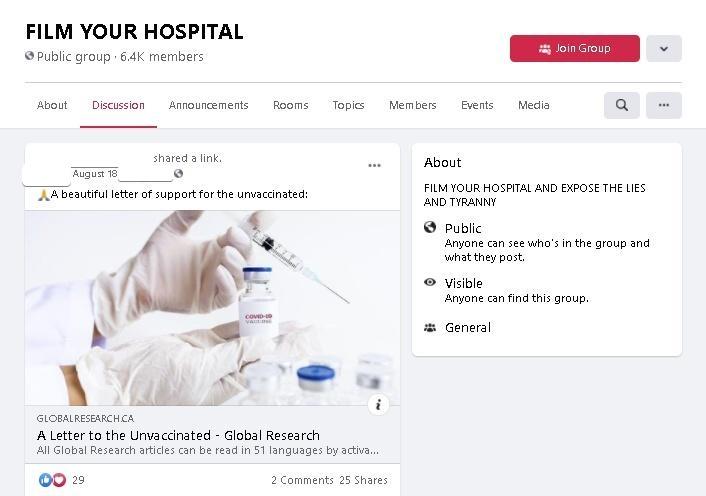Open the Announcements tab
Image resolution: width=706 pixels, height=496 pixels.
click(208, 105)
